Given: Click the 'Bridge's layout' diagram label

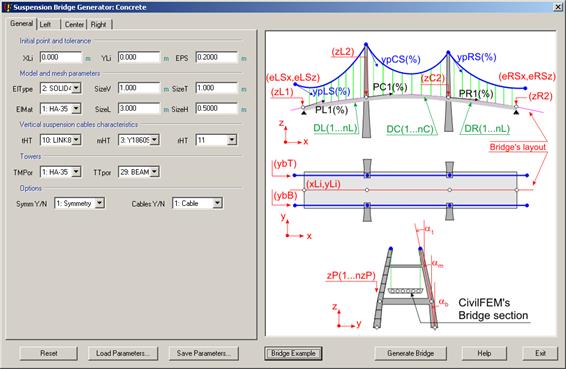Looking at the screenshot, I should [518, 147].
